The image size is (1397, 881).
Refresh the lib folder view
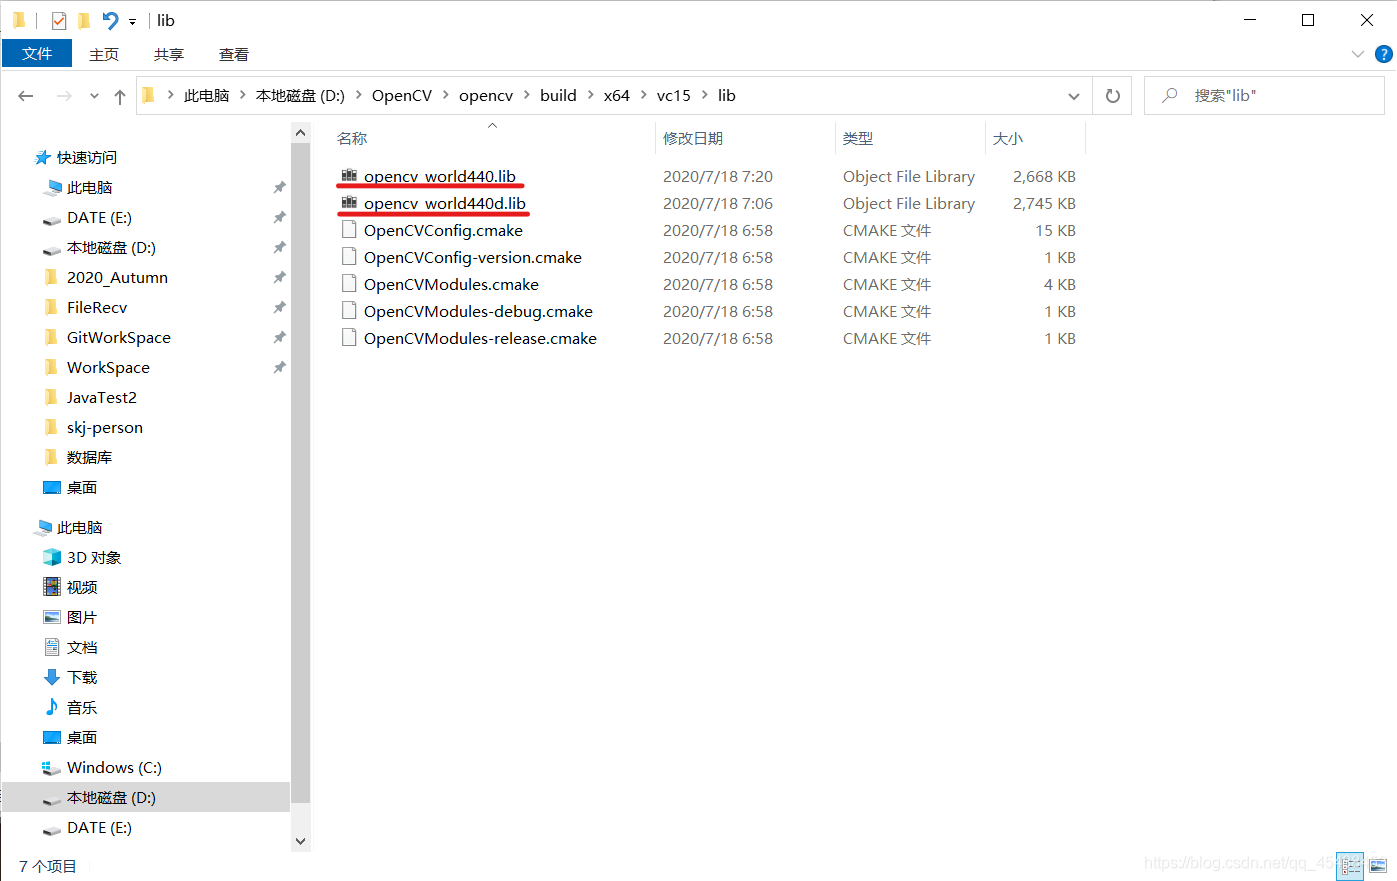pos(1112,96)
